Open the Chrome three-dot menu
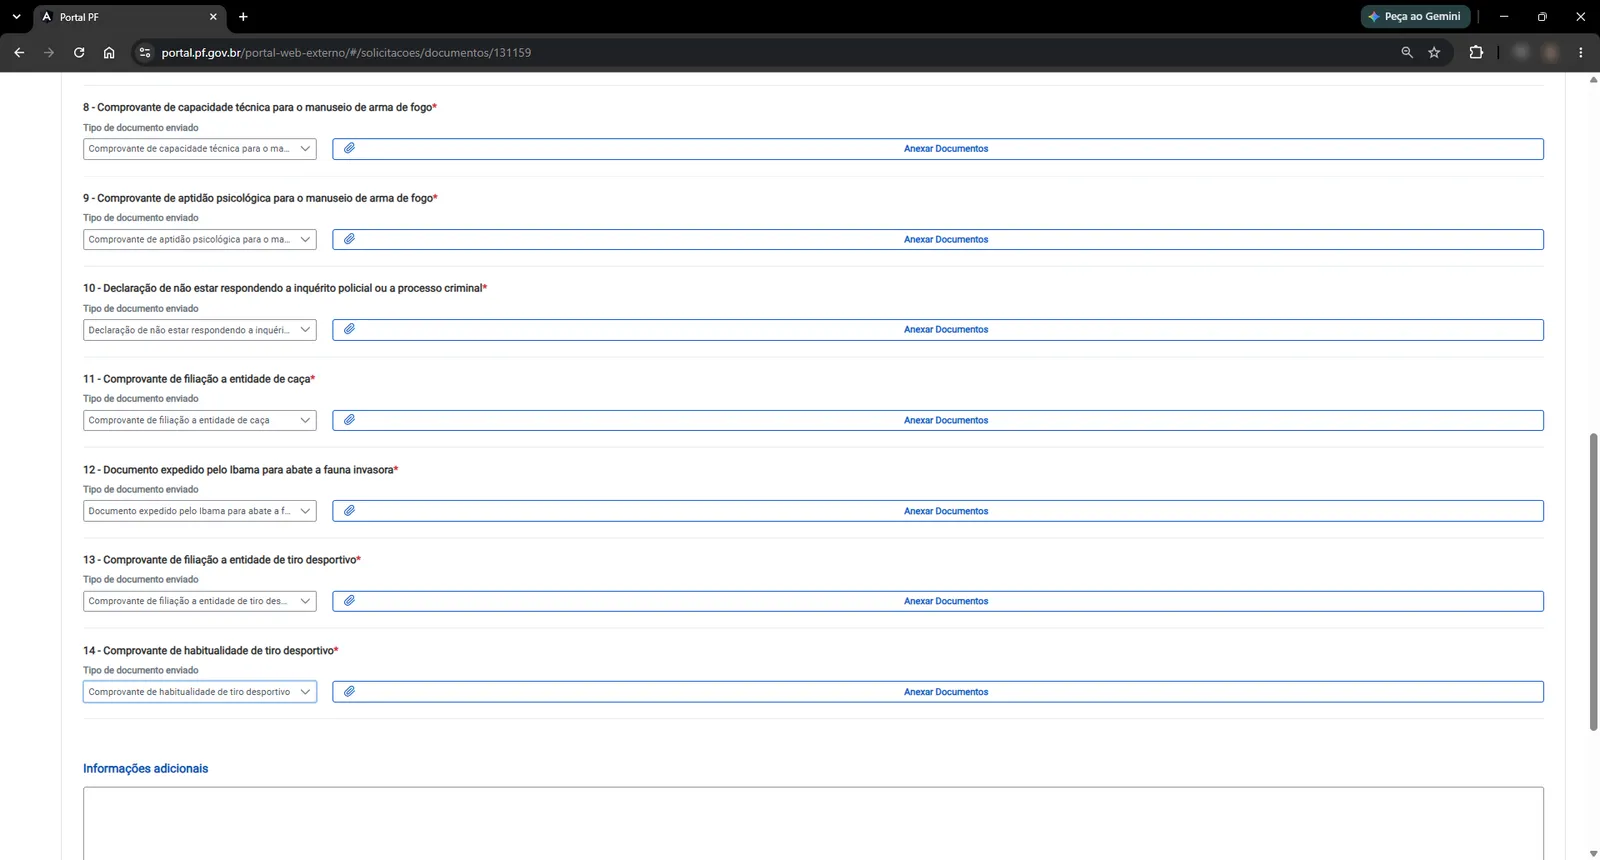Screen dimensions: 1600x860 tap(1581, 52)
